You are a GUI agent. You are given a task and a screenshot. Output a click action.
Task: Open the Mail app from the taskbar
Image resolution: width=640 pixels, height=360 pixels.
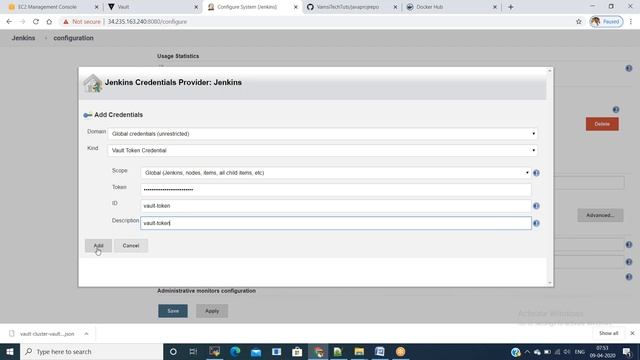point(256,351)
